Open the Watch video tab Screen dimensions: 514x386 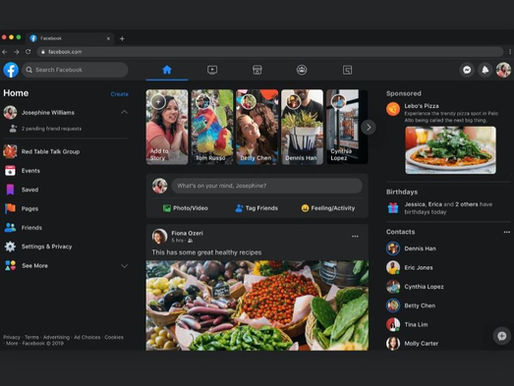pos(212,70)
